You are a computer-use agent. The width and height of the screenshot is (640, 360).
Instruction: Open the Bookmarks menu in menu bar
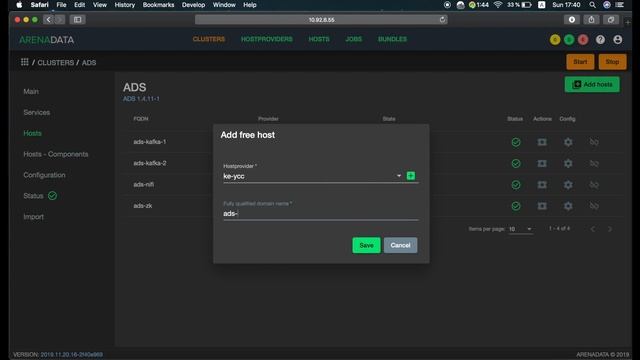(158, 5)
